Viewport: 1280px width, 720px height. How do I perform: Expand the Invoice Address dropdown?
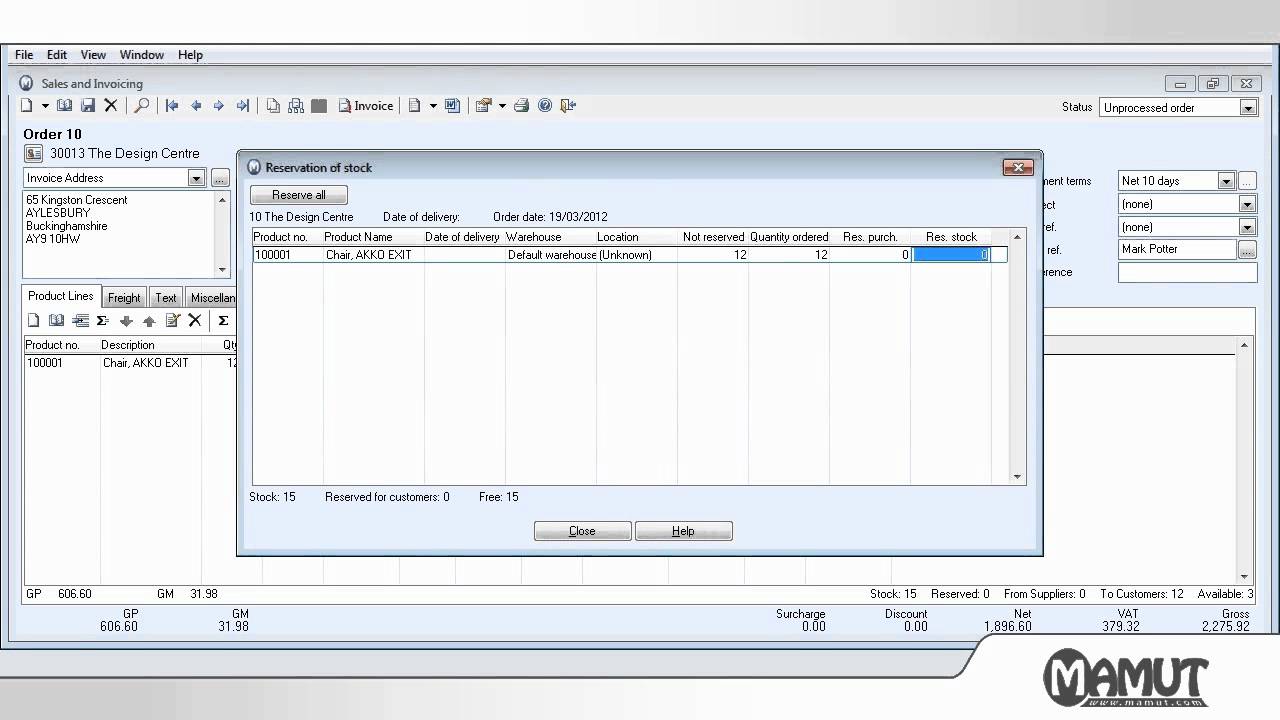pos(196,178)
